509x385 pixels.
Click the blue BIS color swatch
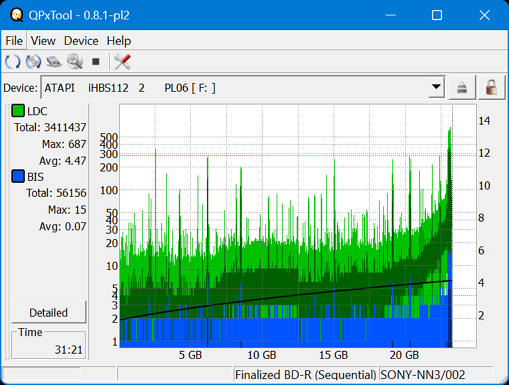click(x=18, y=176)
